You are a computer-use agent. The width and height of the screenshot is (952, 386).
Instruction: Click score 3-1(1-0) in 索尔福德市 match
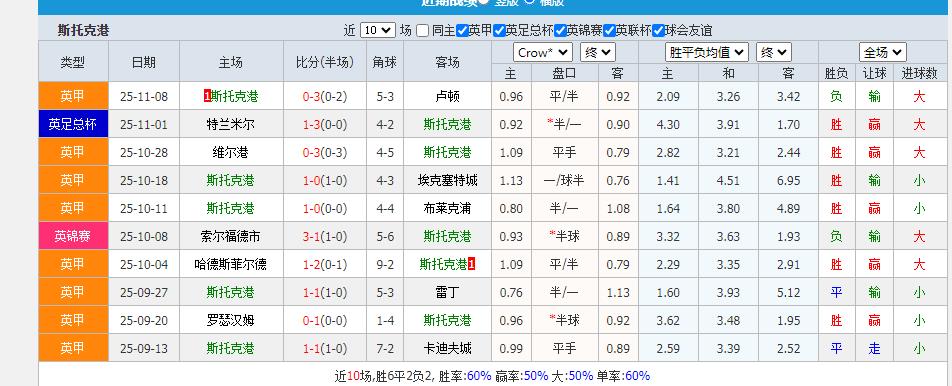(325, 236)
